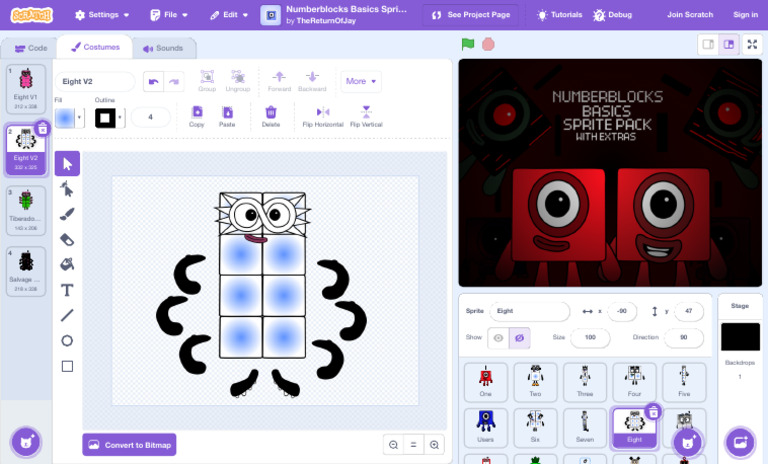
Task: Delete the Eight V2 costume
Action: coord(43,128)
